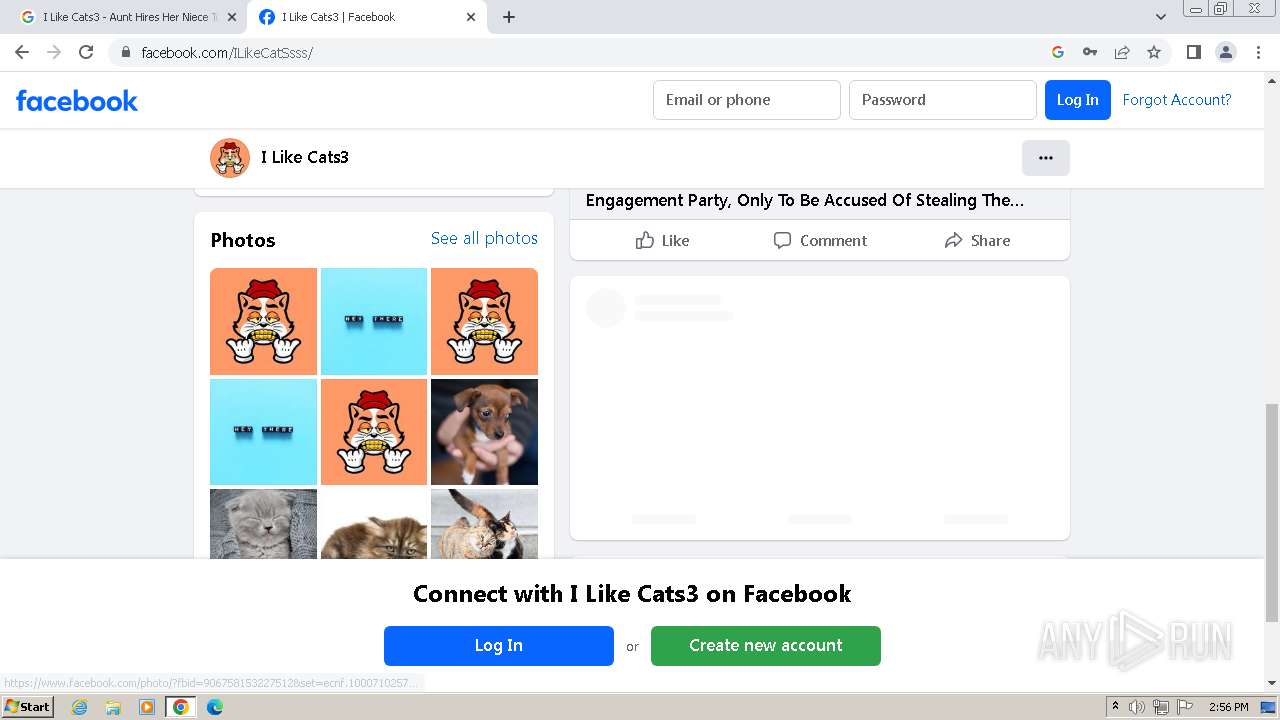This screenshot has width=1280, height=720.
Task: Open the top-right angry cat photo
Action: pos(484,321)
